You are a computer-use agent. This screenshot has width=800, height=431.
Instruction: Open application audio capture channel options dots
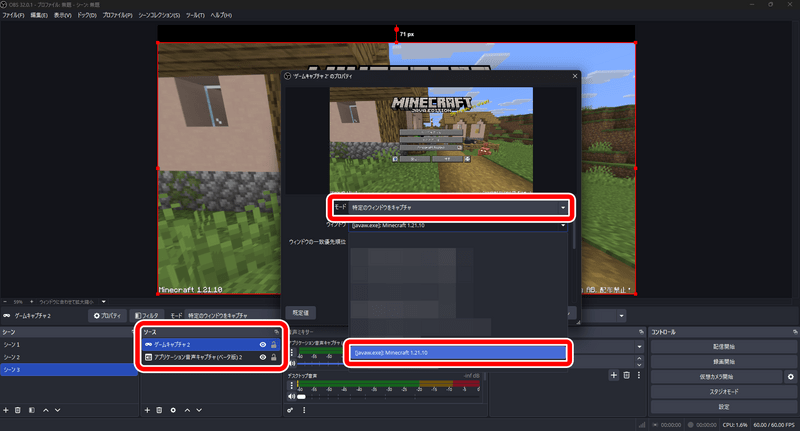292,352
